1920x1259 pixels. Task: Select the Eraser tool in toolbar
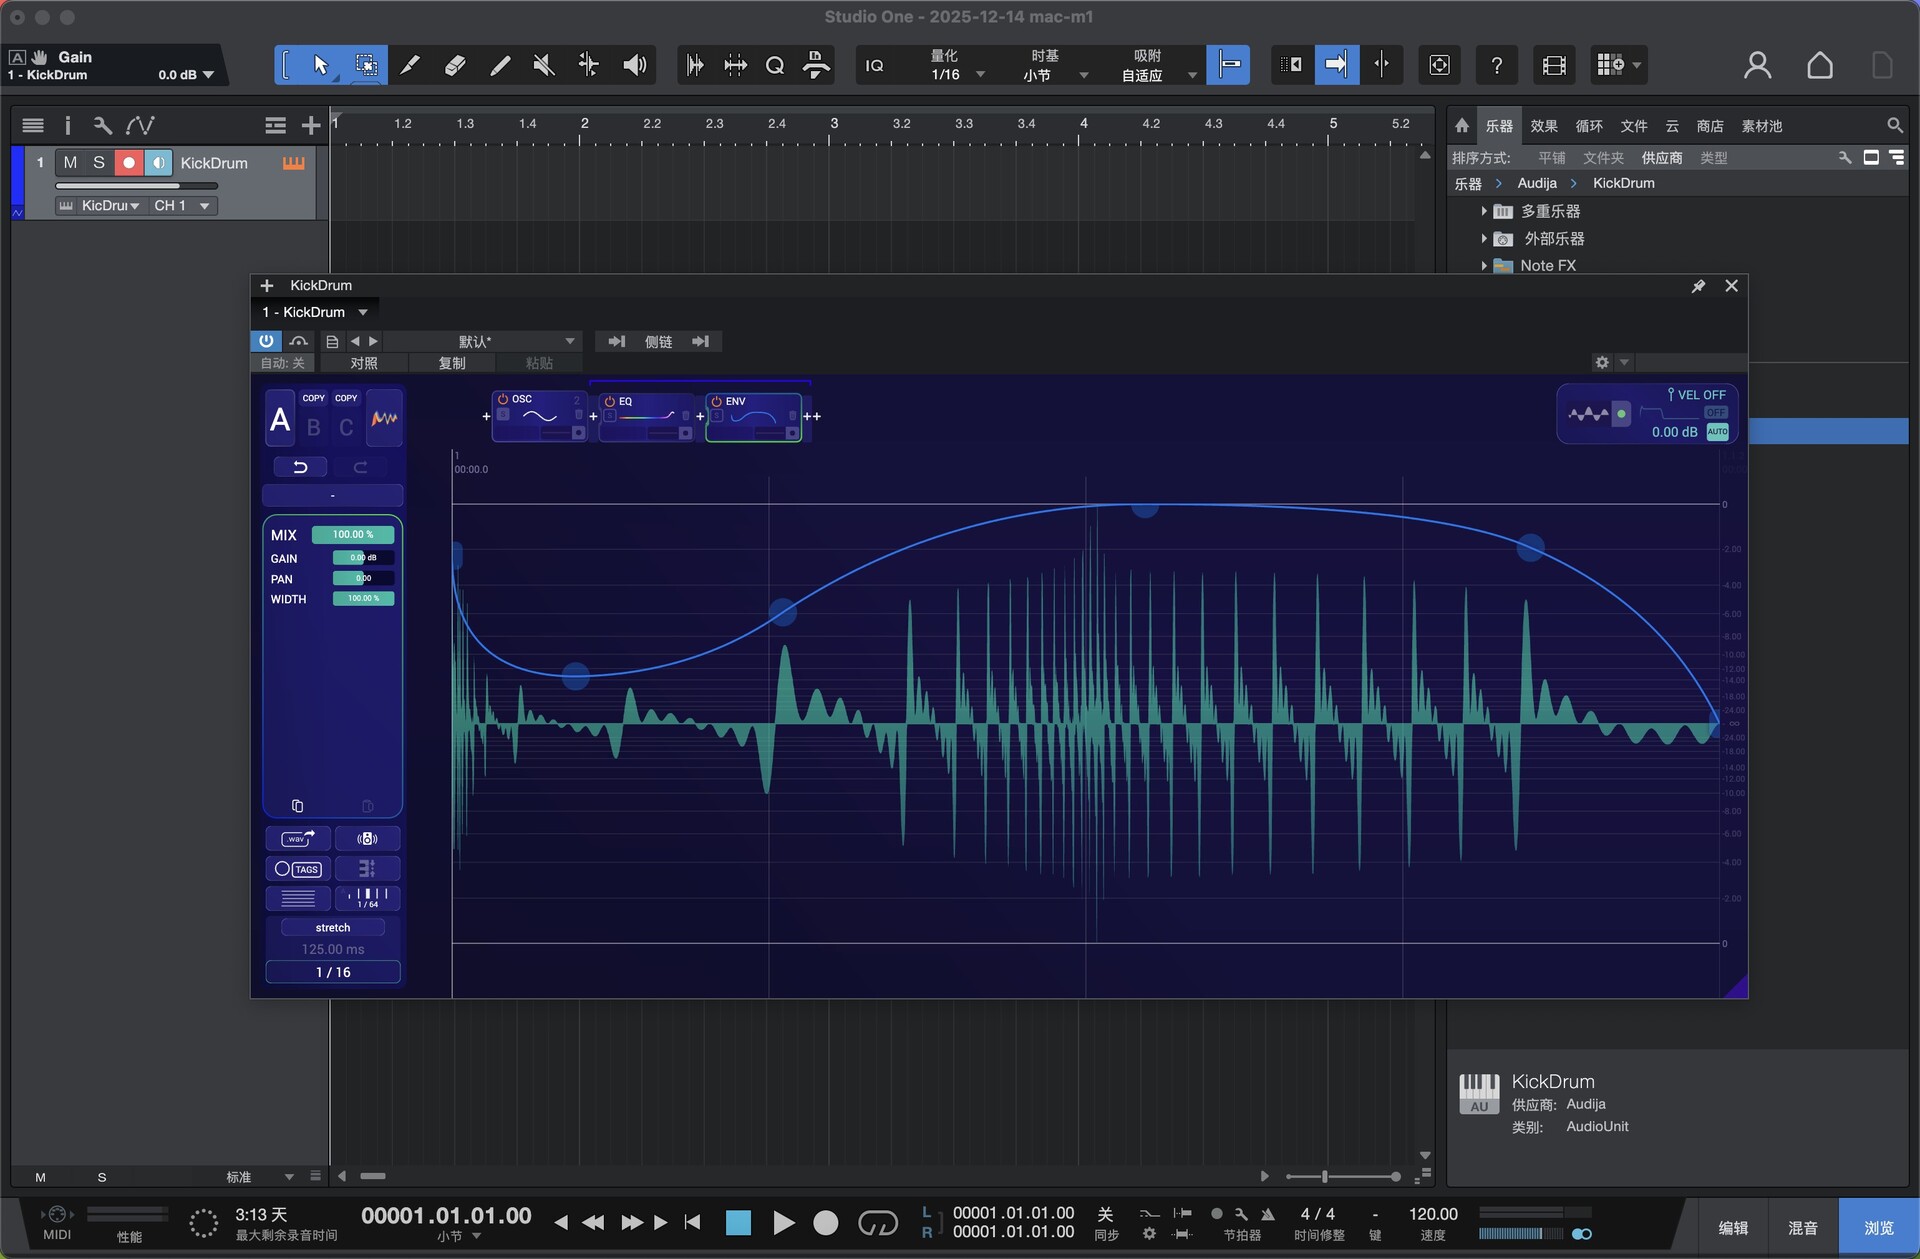(x=455, y=66)
